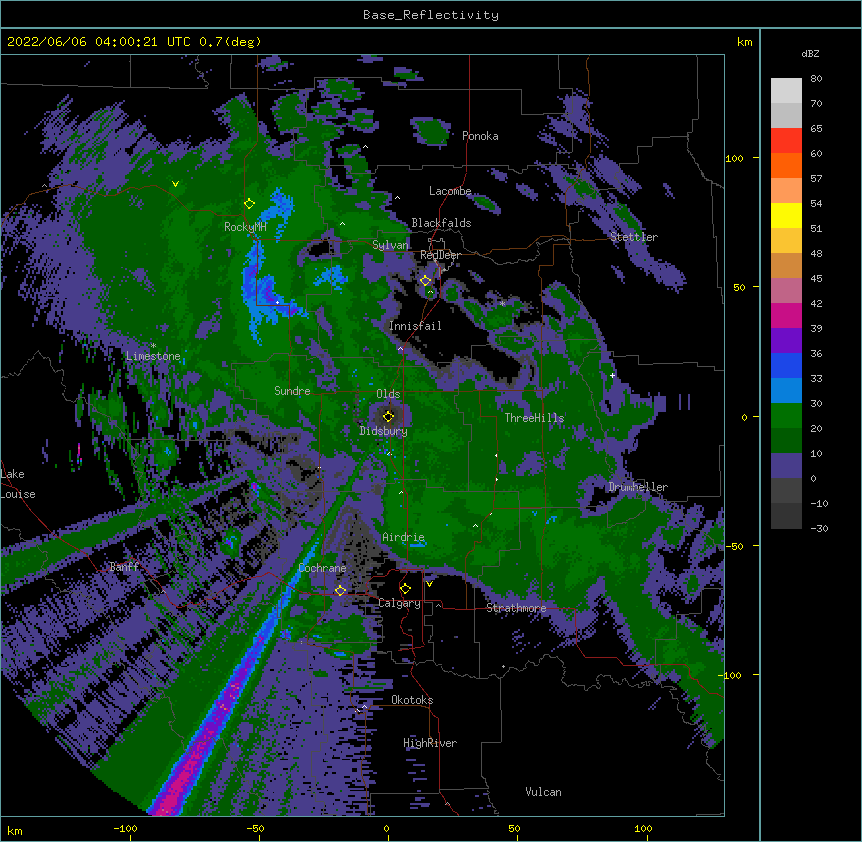
Task: Click the Airdrie city label
Action: coord(403,537)
